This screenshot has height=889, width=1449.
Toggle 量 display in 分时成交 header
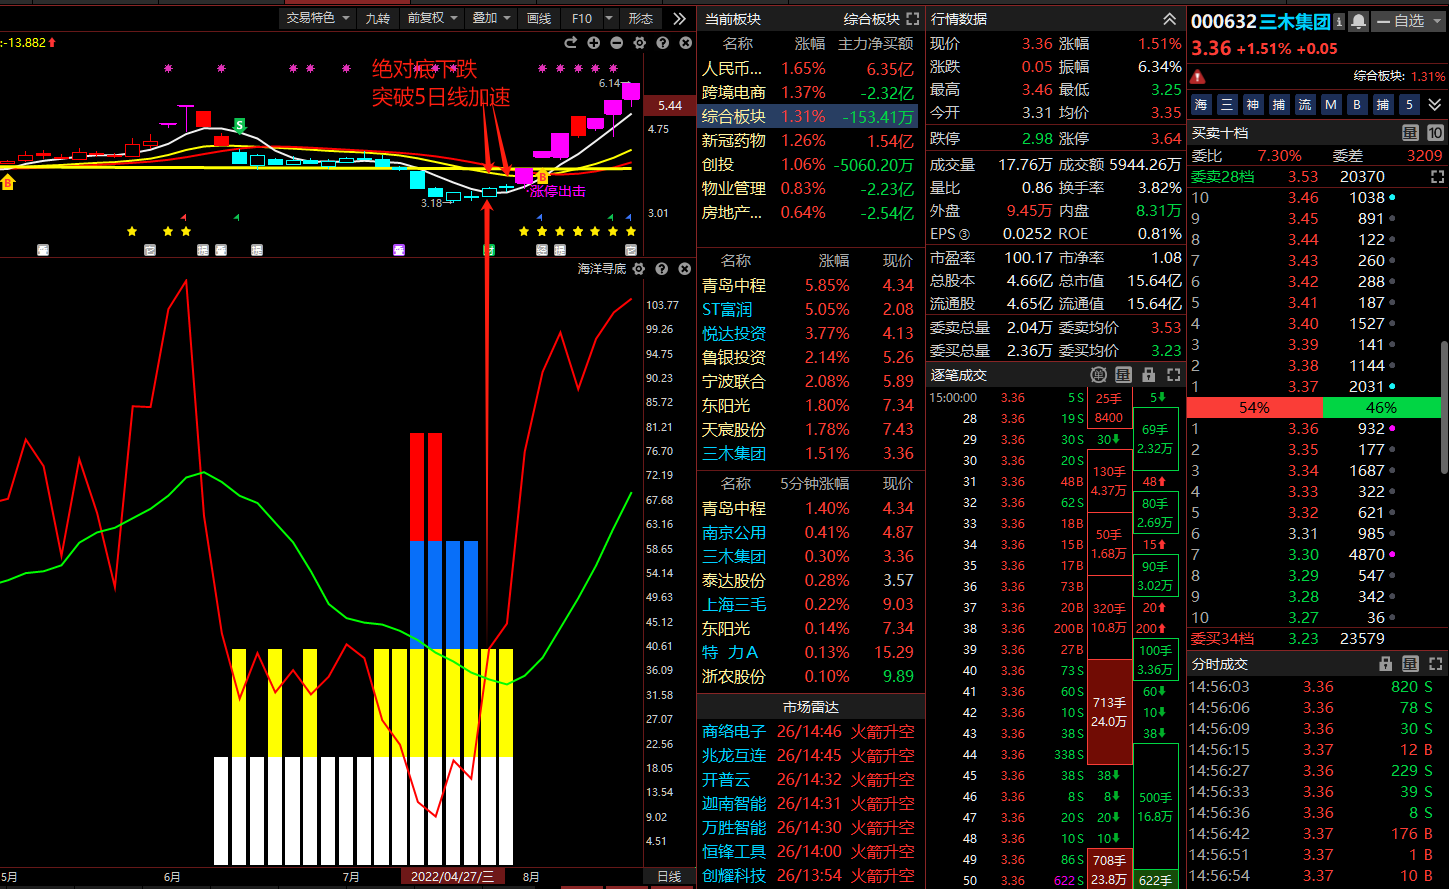coord(1410,664)
